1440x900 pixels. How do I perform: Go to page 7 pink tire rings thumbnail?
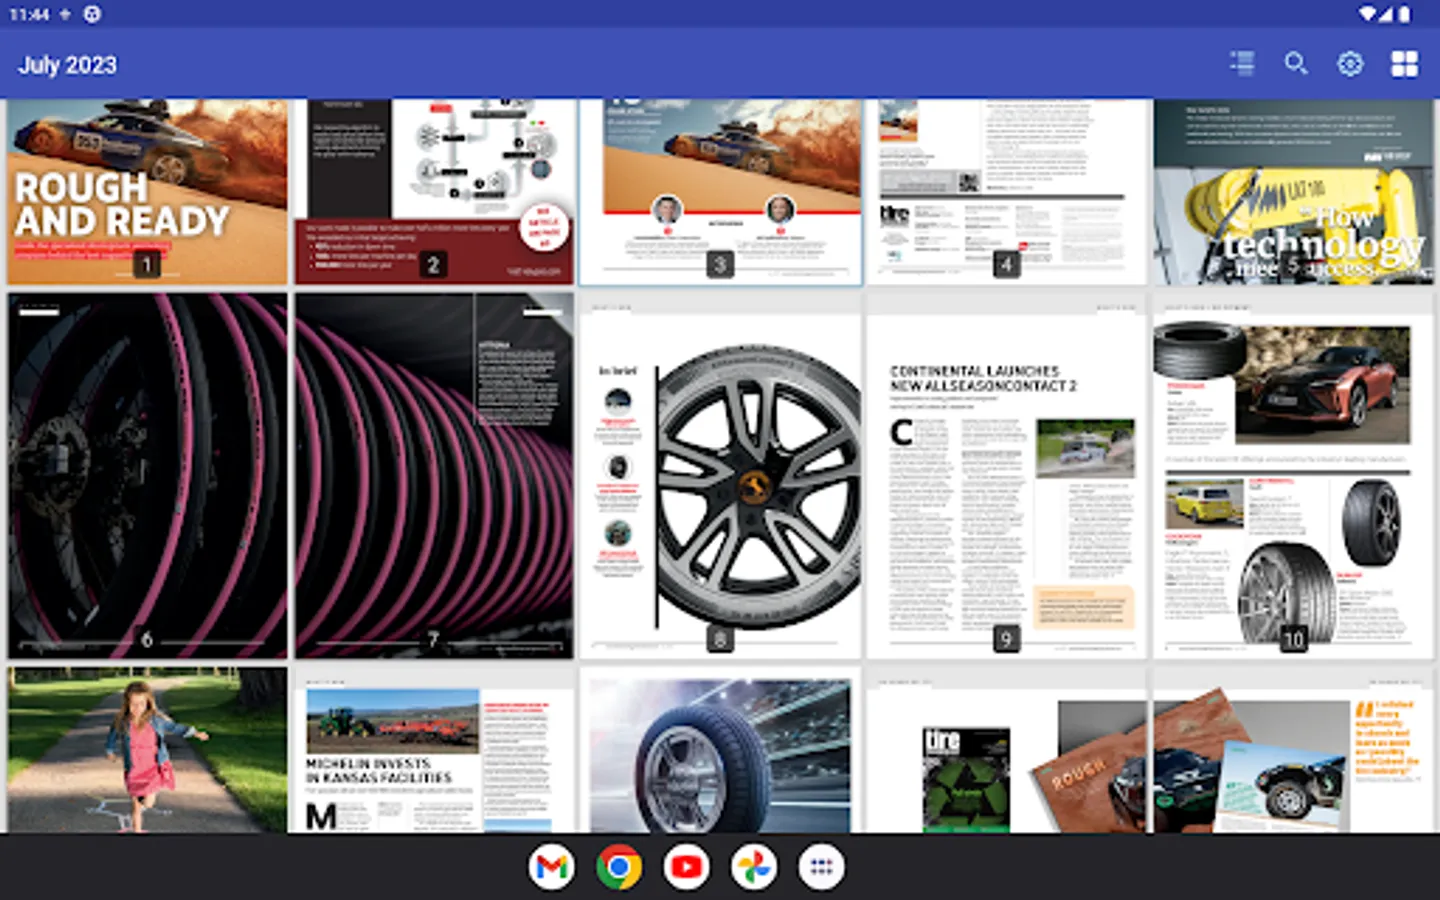[x=434, y=476]
